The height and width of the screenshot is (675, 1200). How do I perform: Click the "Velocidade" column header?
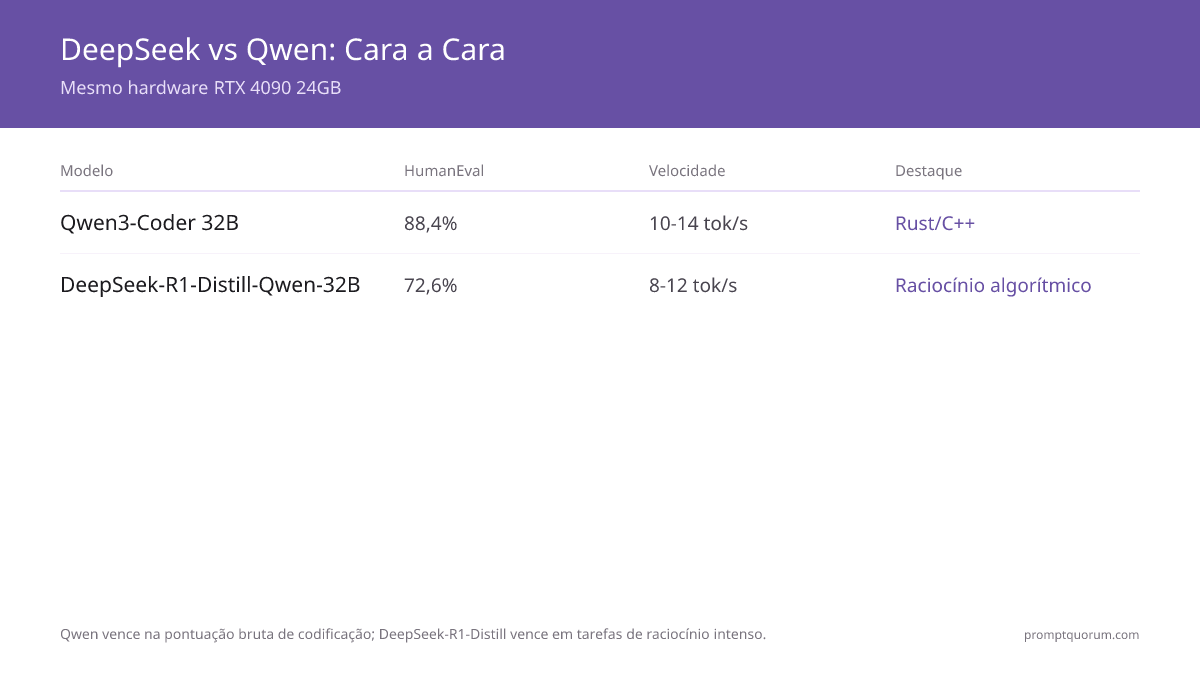687,171
